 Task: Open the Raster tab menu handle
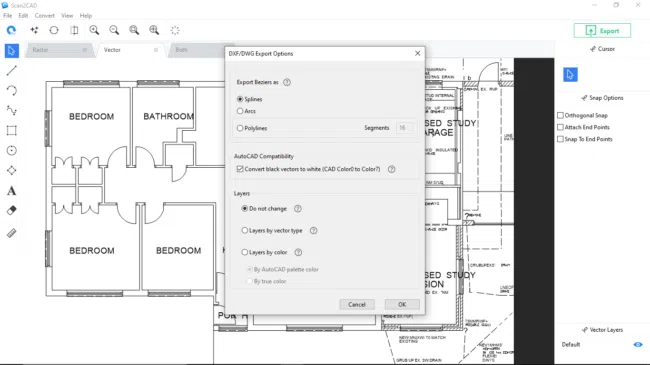(x=85, y=50)
